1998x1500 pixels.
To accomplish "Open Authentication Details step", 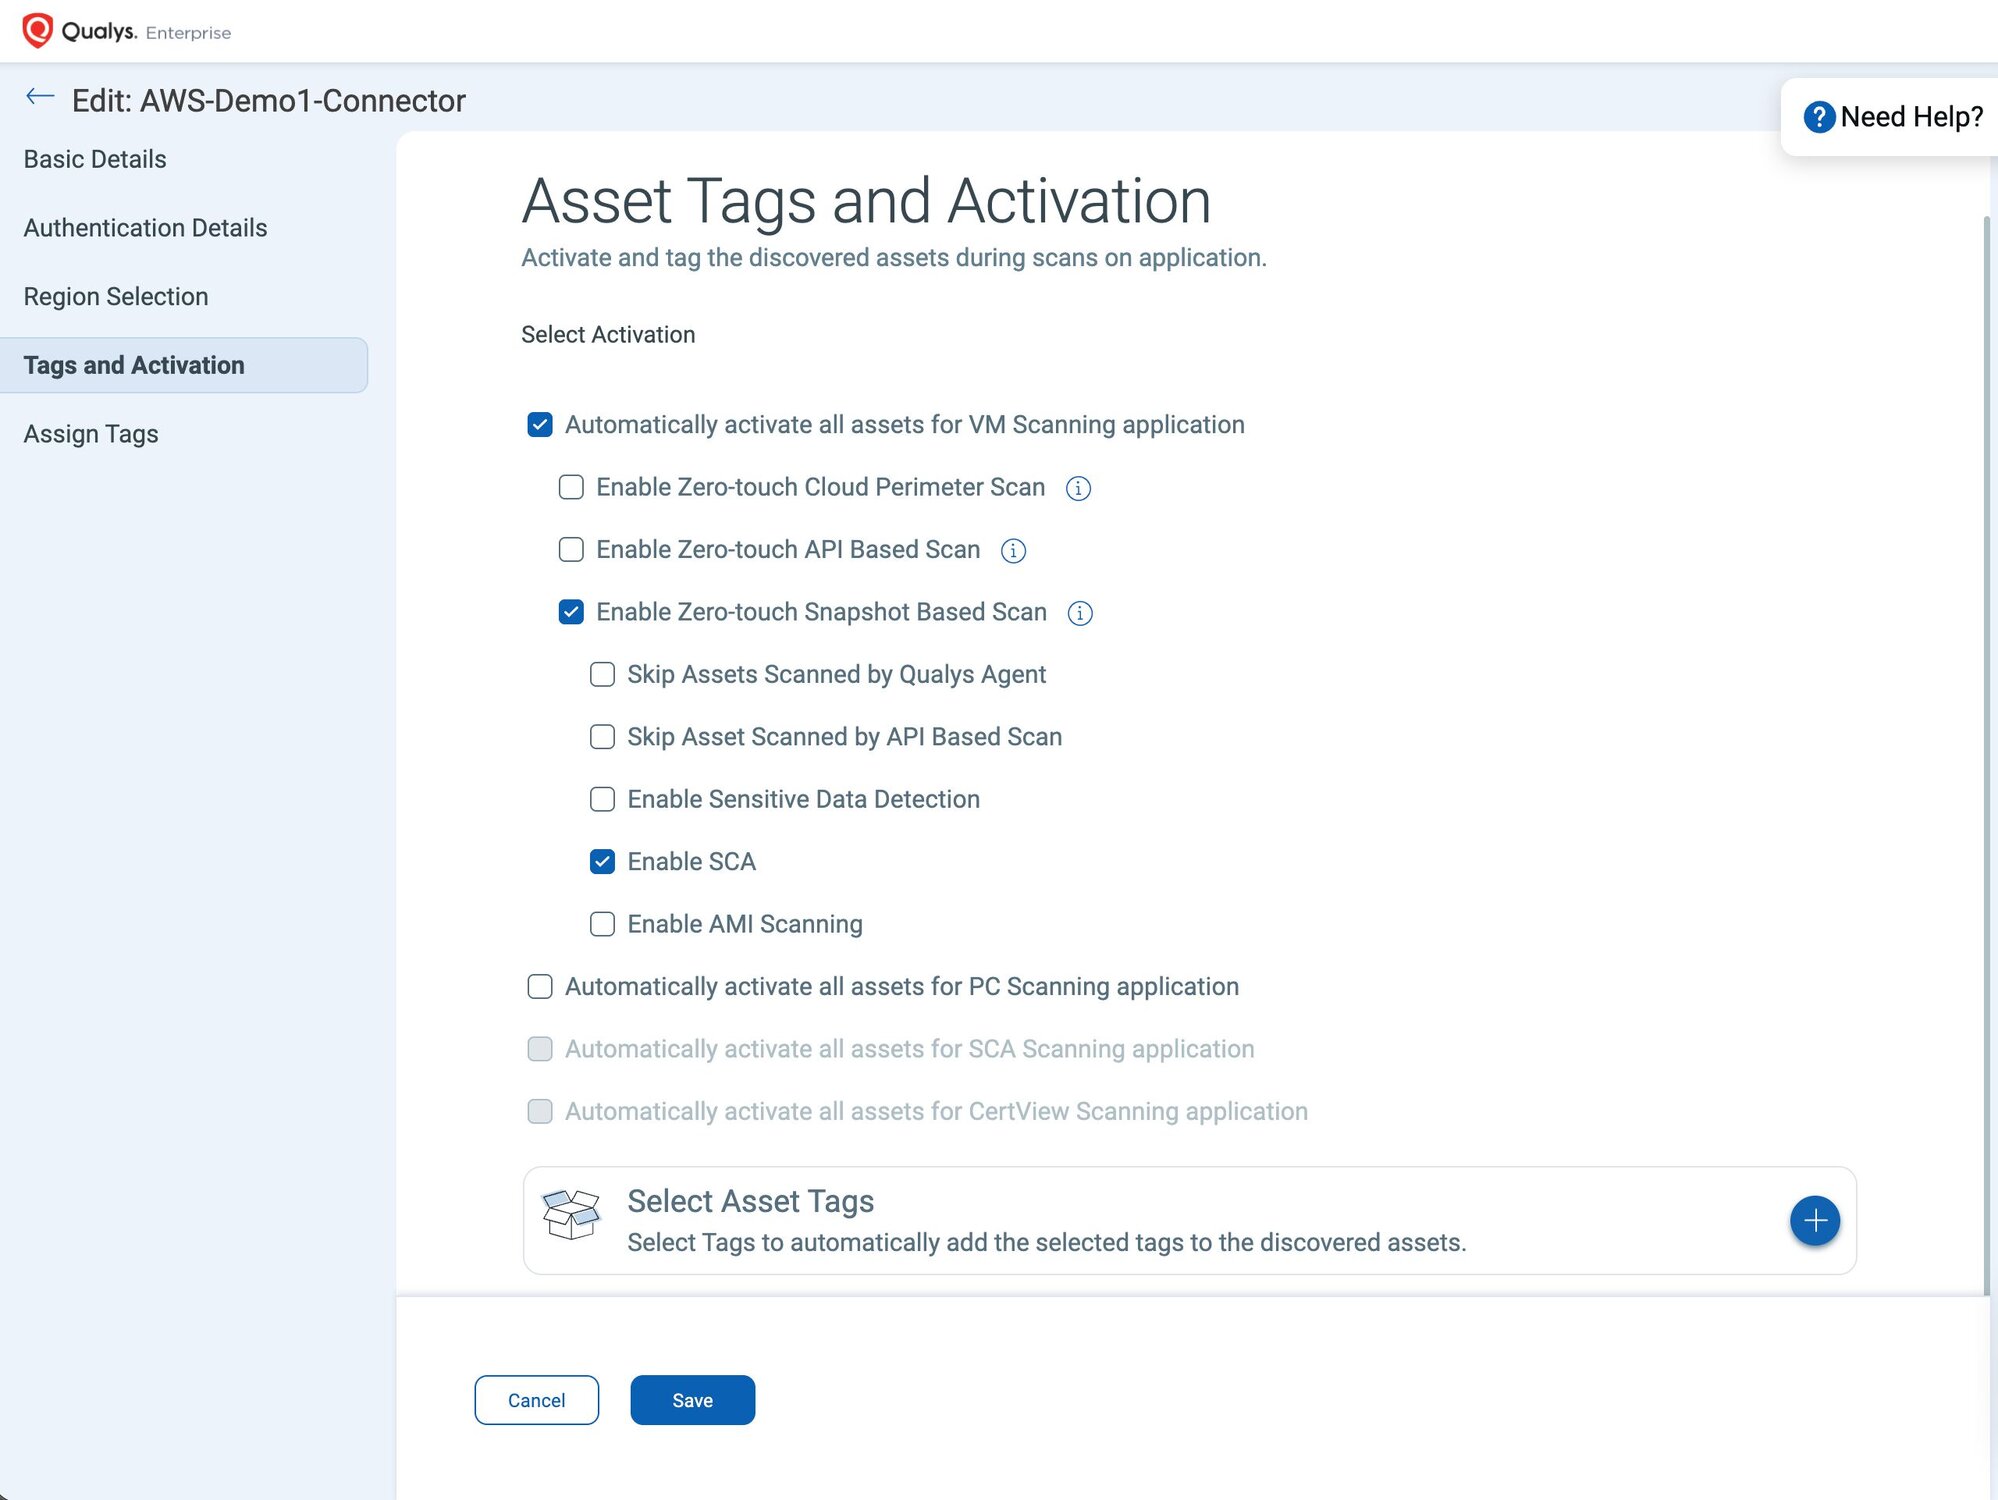I will pos(145,228).
